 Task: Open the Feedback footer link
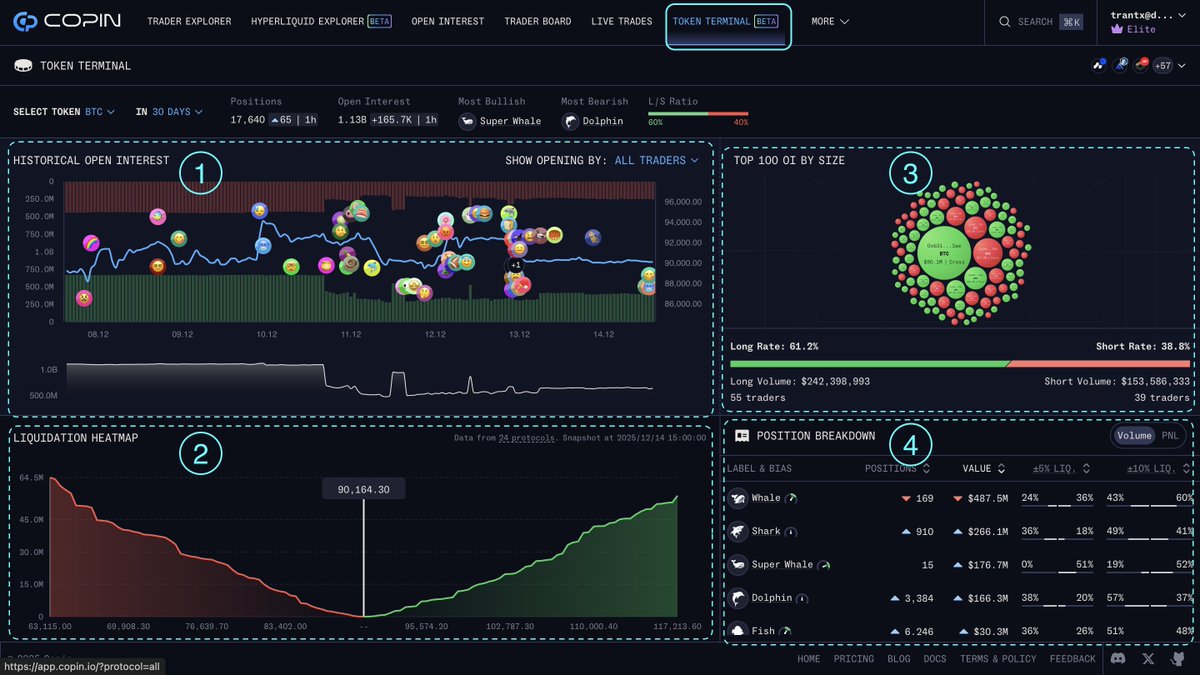point(1073,659)
